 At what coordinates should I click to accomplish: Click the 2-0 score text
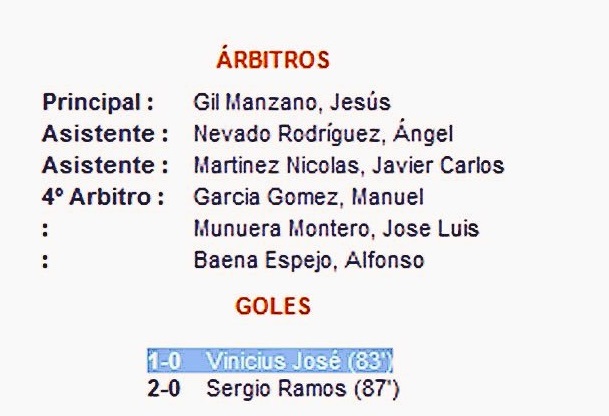point(164,388)
